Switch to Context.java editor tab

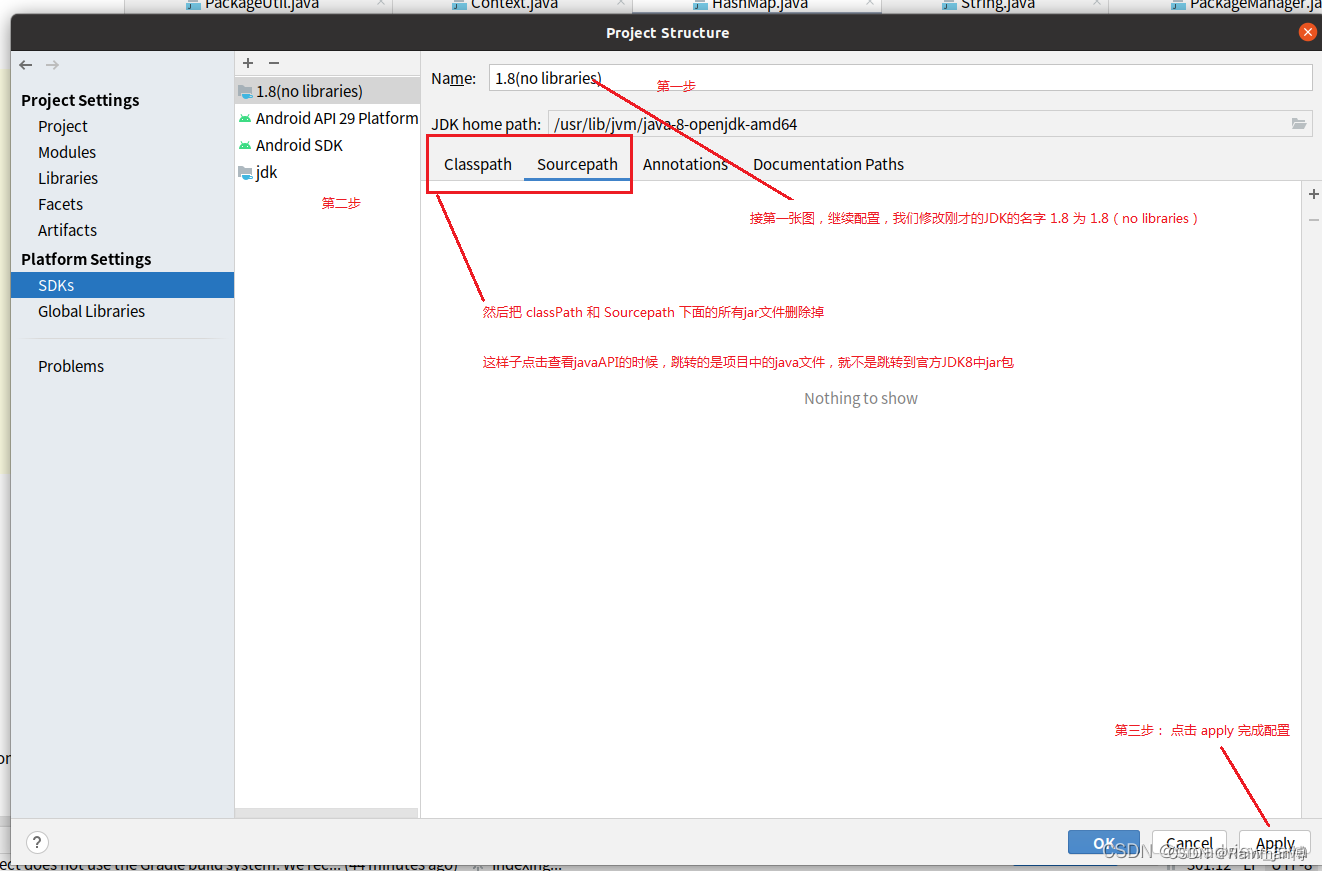tap(514, 5)
